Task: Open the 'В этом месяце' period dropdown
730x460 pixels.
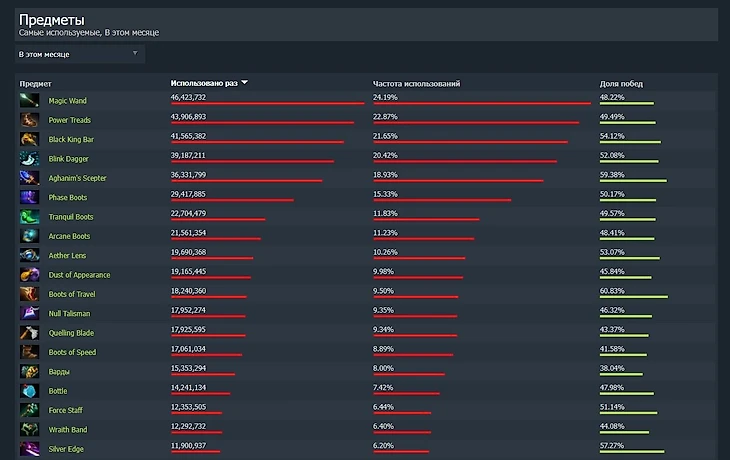Action: (x=80, y=54)
